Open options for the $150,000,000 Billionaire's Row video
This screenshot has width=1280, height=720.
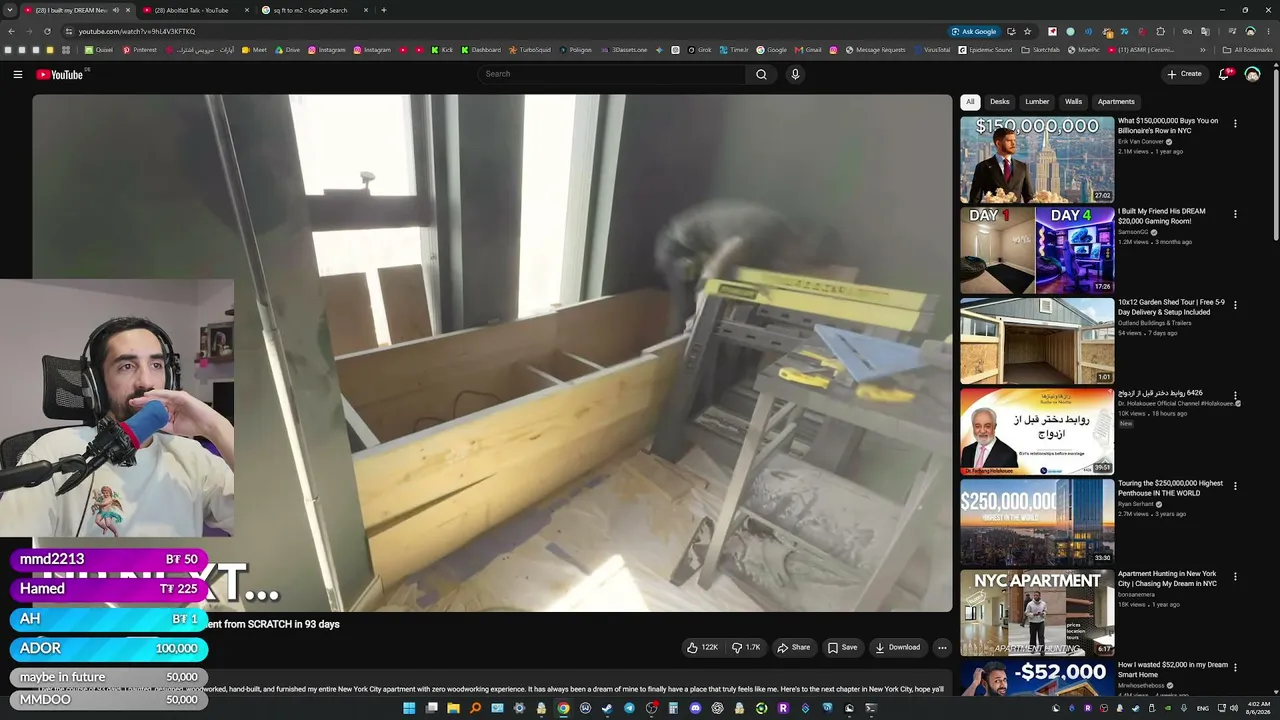[1235, 123]
